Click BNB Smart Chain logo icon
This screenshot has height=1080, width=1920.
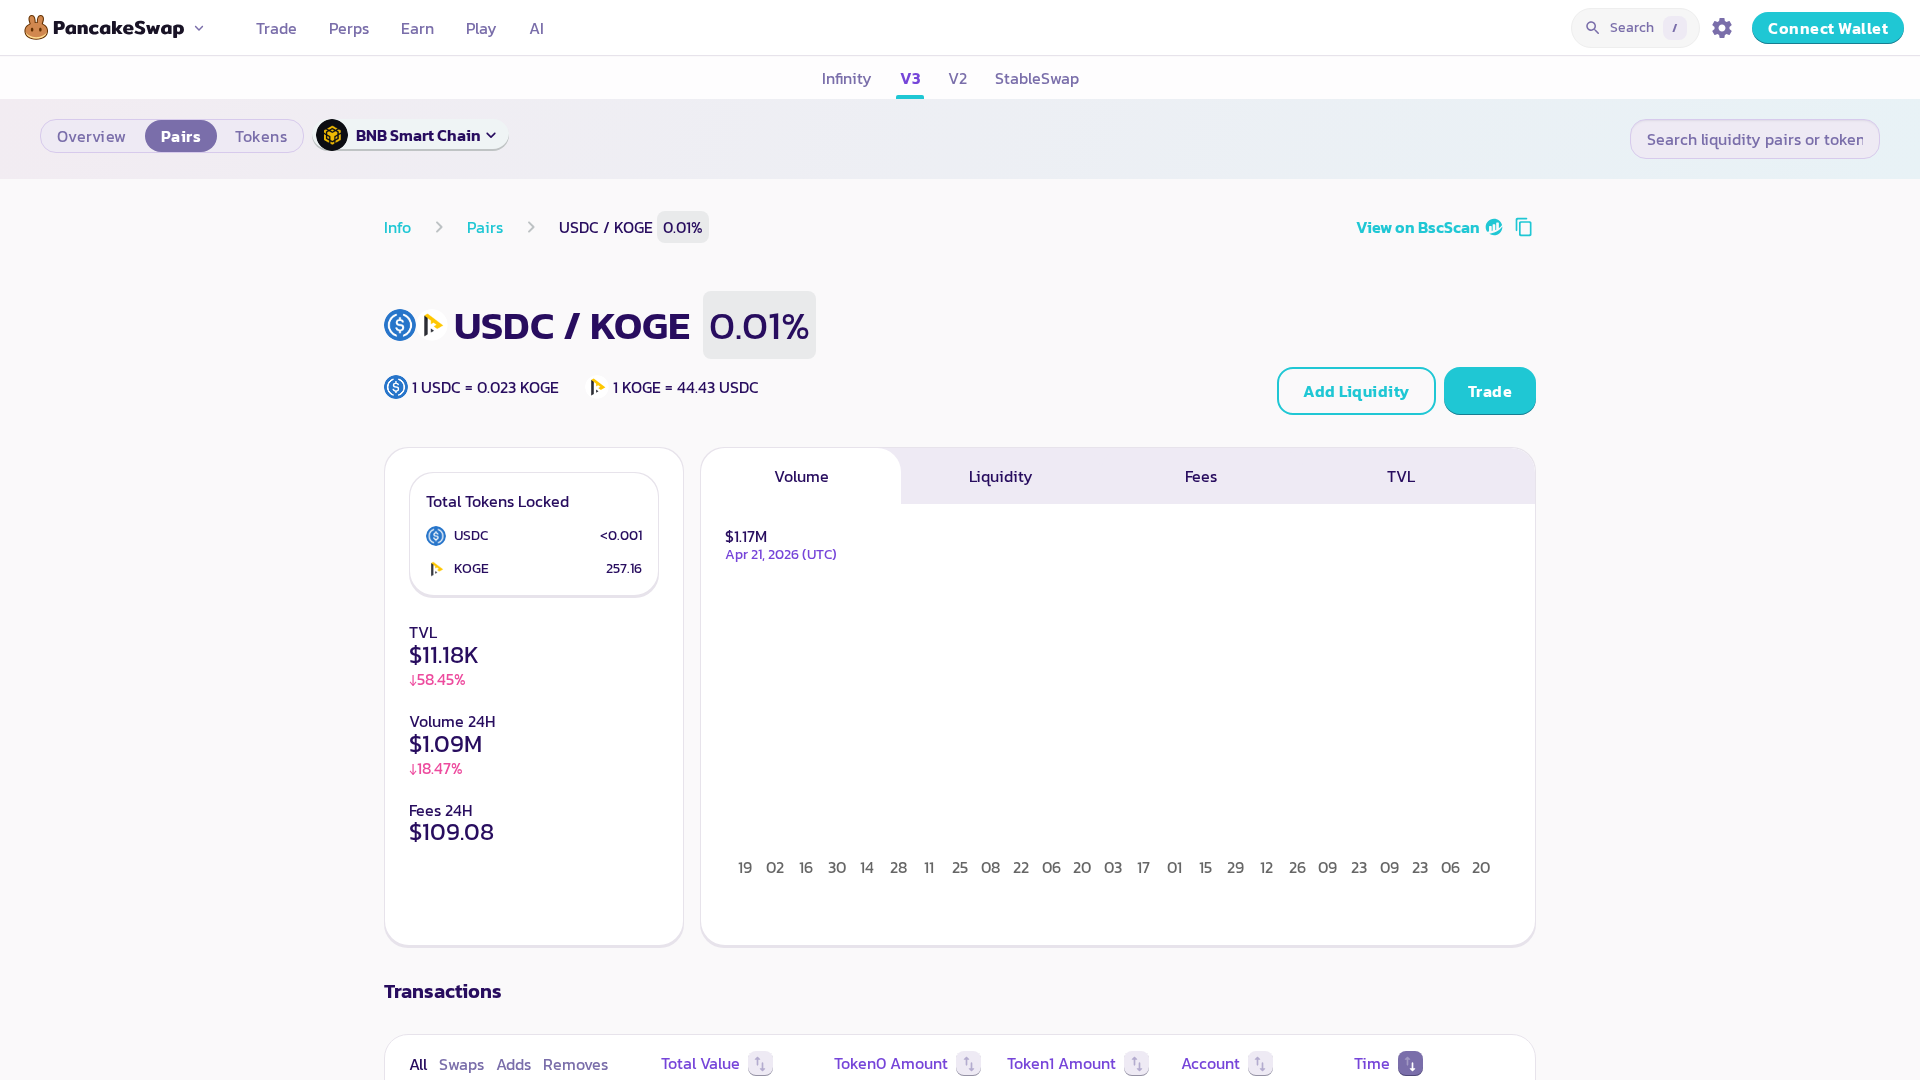coord(332,135)
